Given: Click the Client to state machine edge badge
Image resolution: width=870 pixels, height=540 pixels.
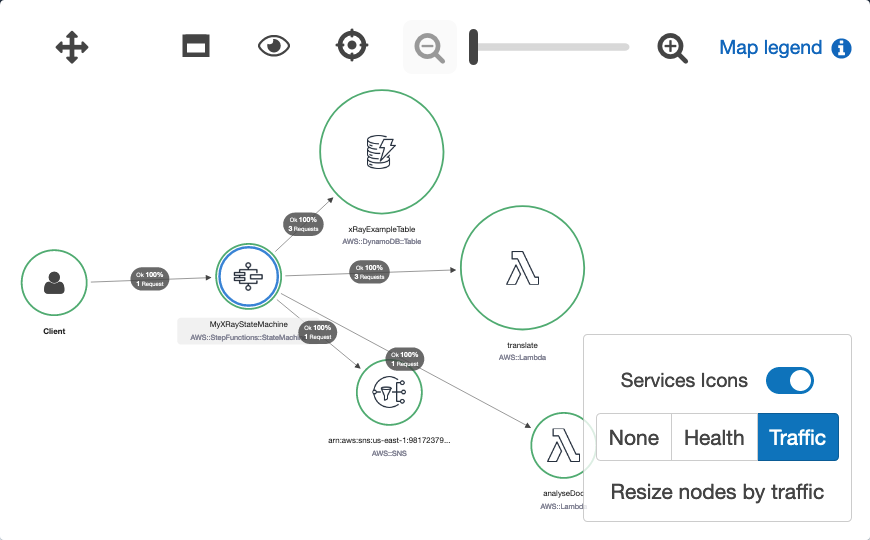Looking at the screenshot, I should (150, 279).
